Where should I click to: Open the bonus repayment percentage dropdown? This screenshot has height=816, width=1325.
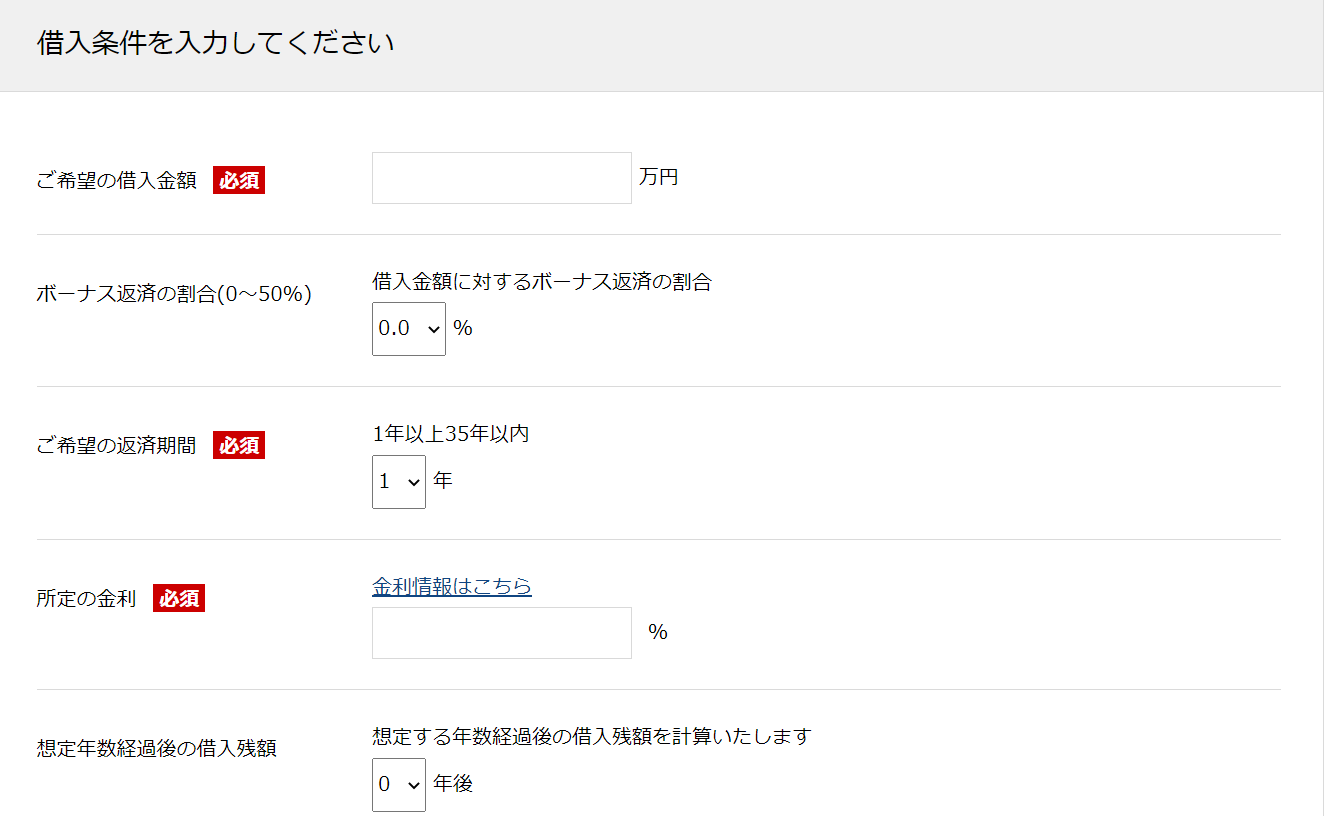pos(408,329)
